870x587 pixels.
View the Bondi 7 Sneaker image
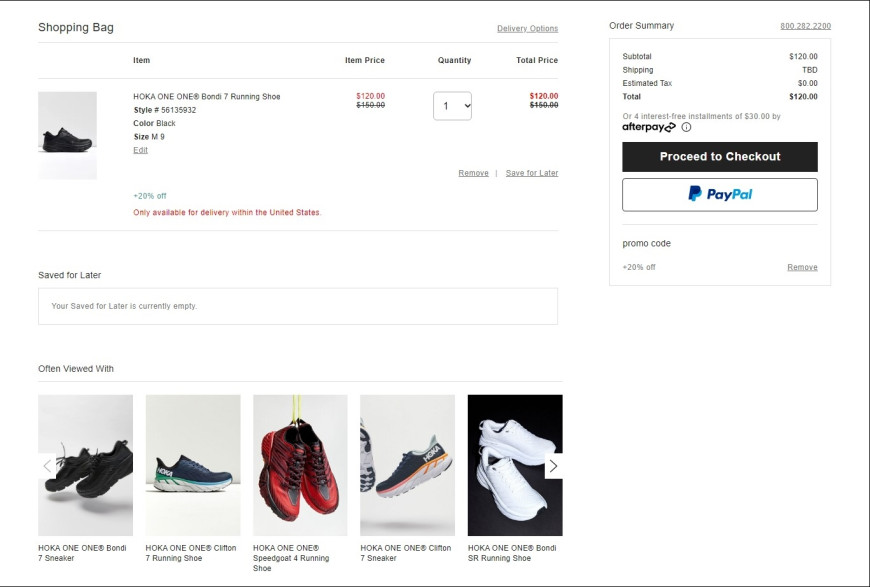pyautogui.click(x=85, y=465)
